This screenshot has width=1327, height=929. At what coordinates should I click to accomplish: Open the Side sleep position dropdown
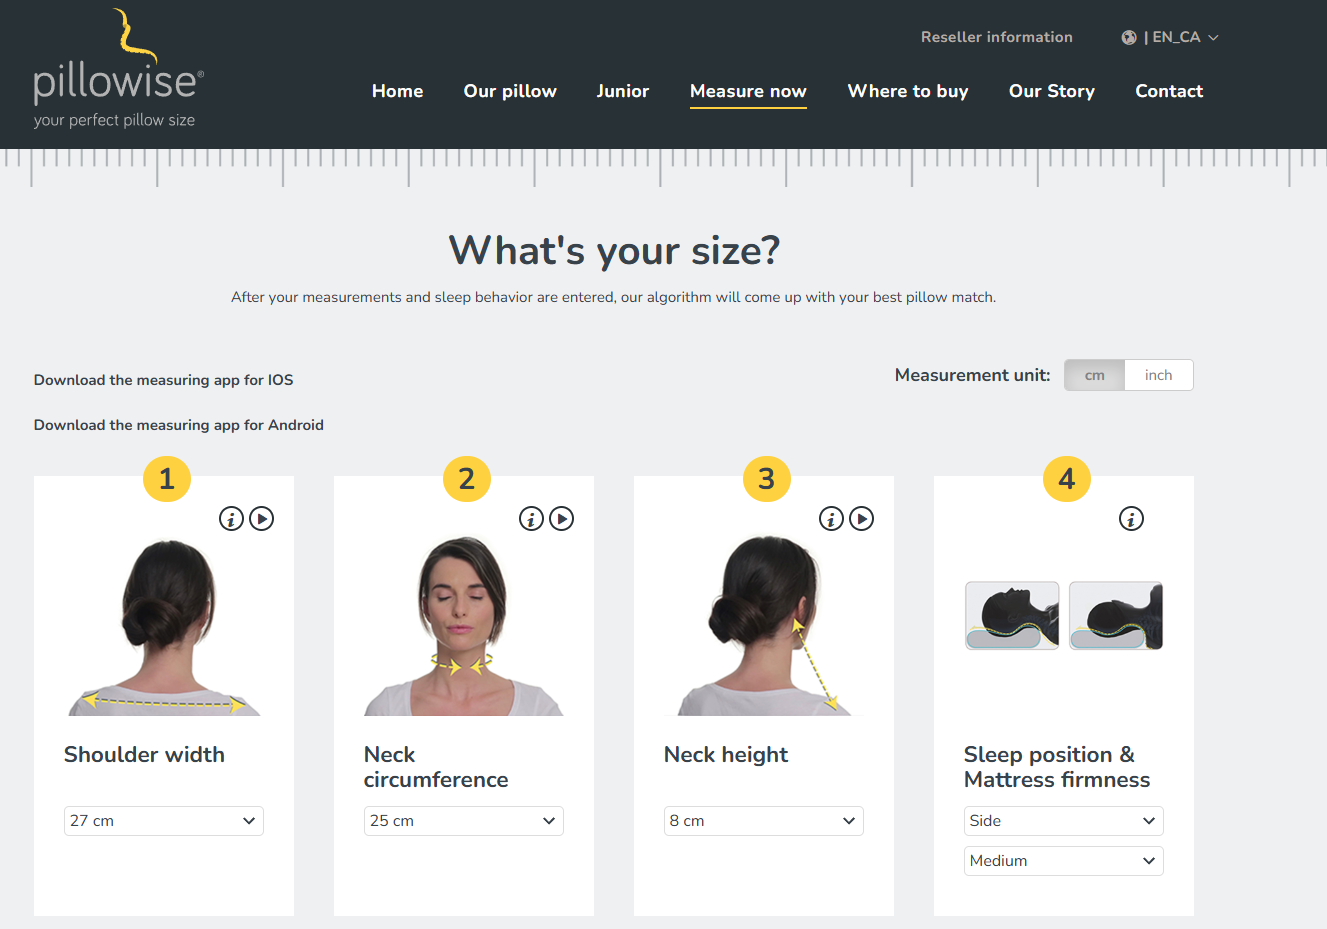coord(1064,821)
